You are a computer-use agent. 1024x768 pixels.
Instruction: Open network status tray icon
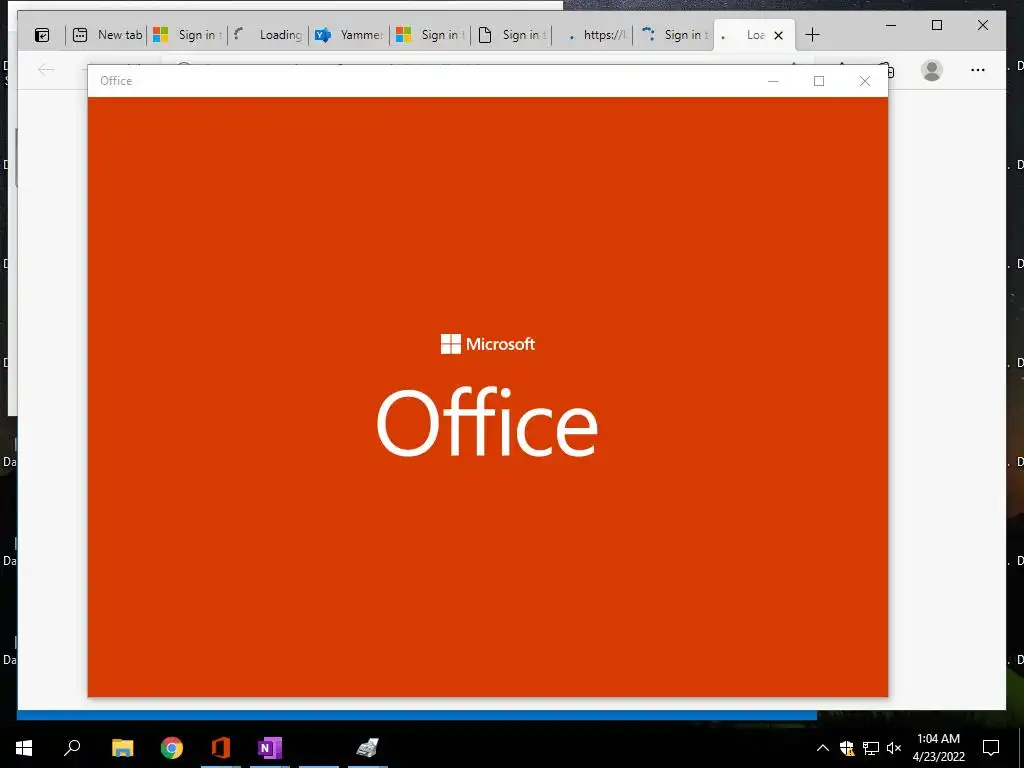(871, 748)
